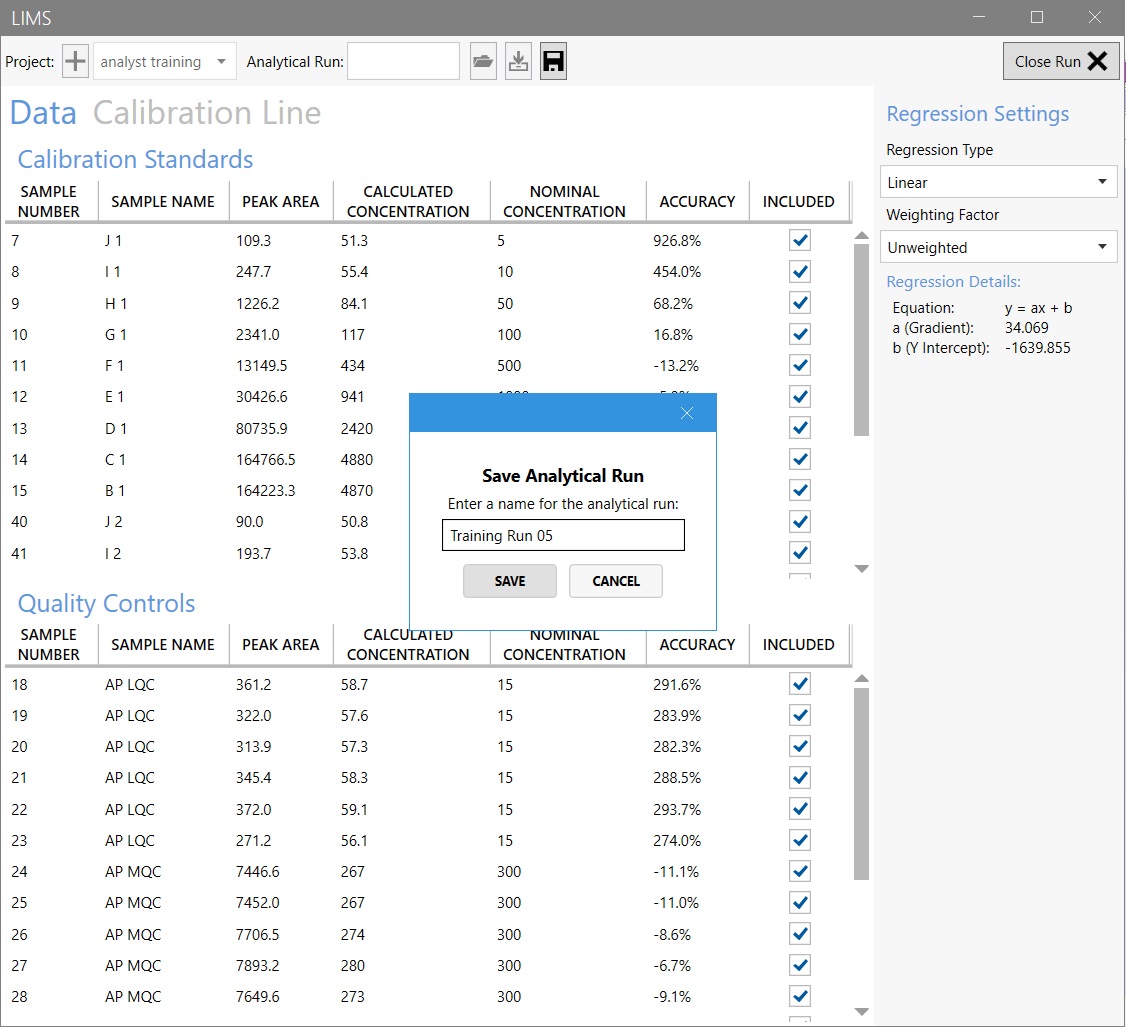
Task: Switch to the Calibration Line tab
Action: pyautogui.click(x=207, y=113)
